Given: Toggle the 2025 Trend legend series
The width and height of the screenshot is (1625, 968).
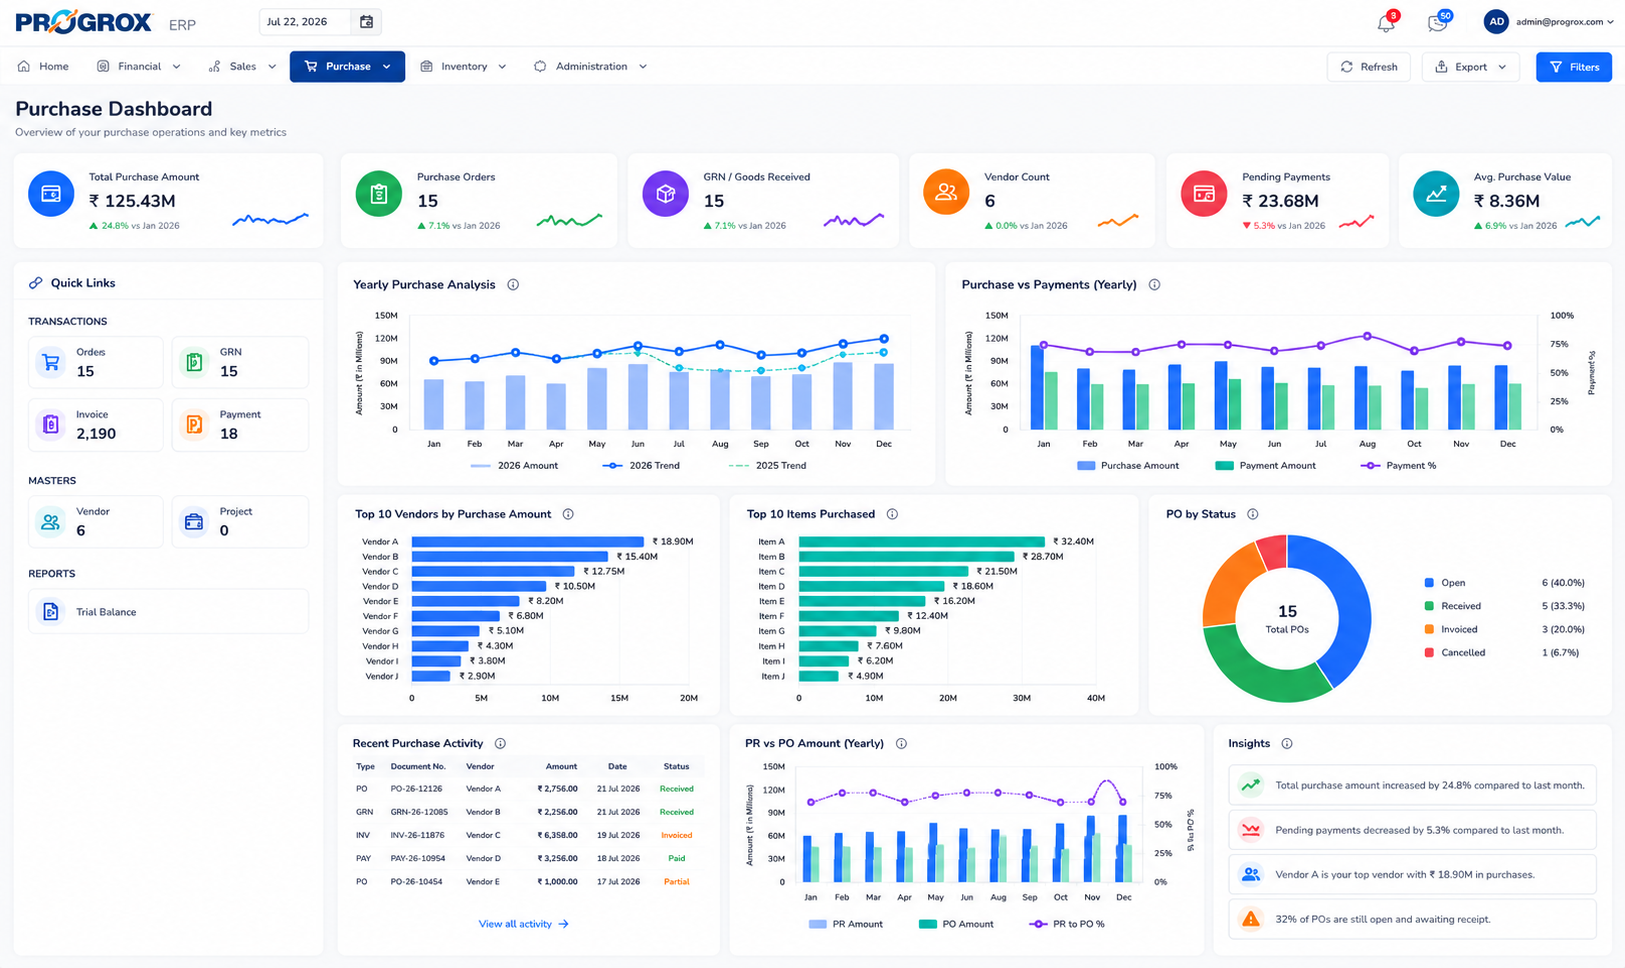Looking at the screenshot, I should pos(768,466).
